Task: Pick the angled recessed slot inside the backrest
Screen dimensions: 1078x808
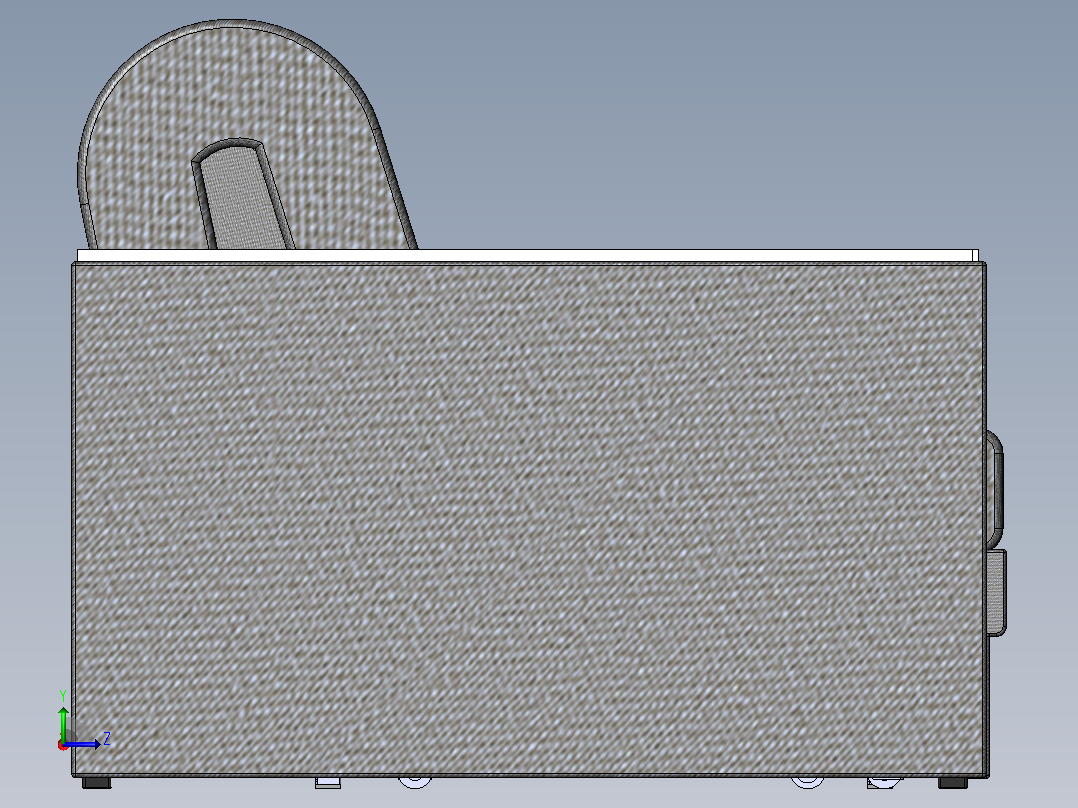Action: (x=243, y=195)
